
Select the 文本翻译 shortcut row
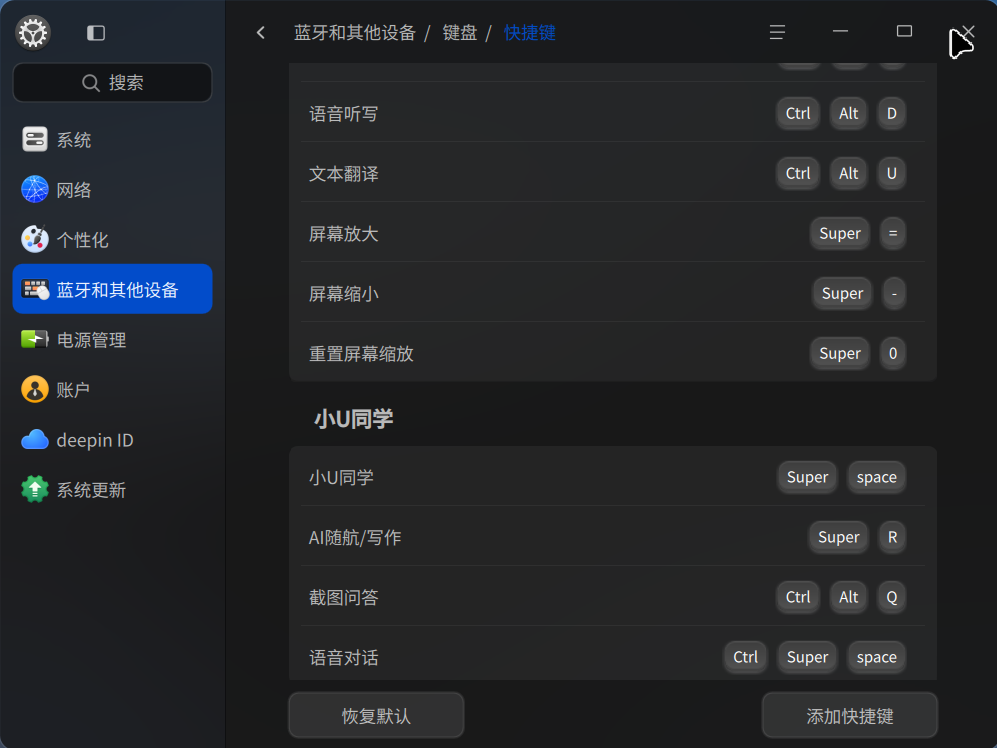[613, 173]
